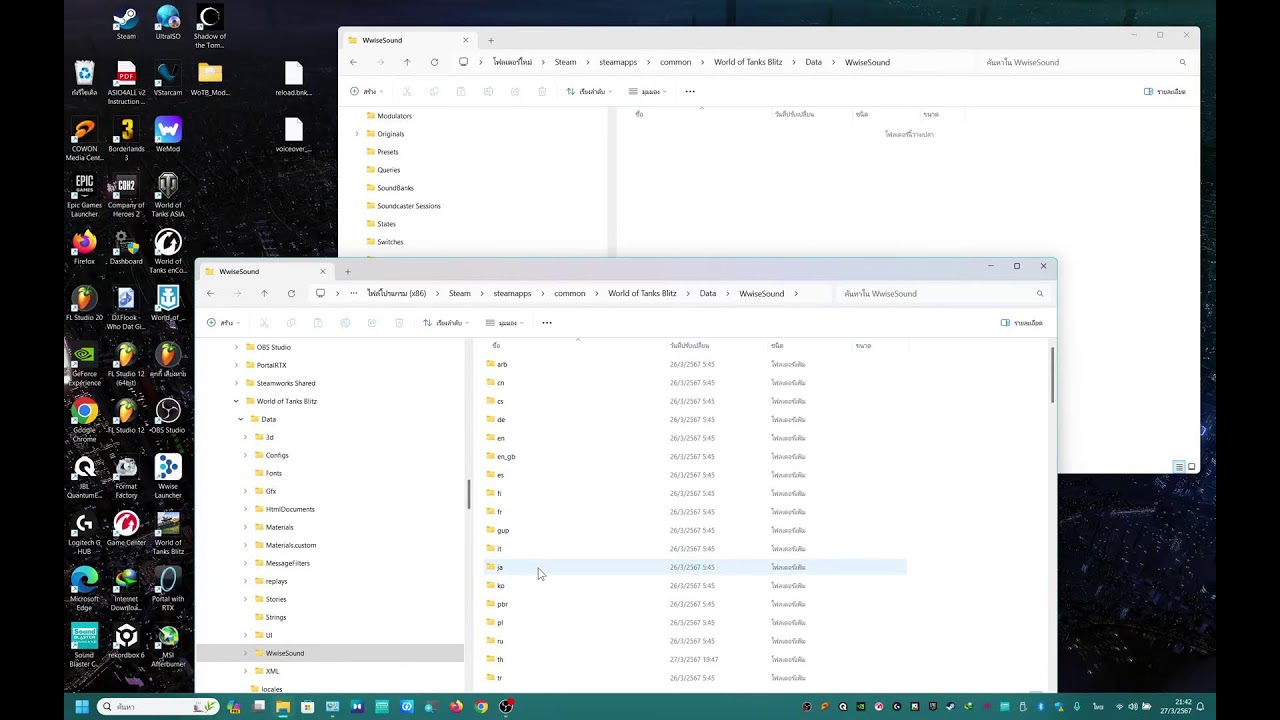Select PortalRTX in the folder tree
Screen dimensions: 1280x720
coord(271,365)
